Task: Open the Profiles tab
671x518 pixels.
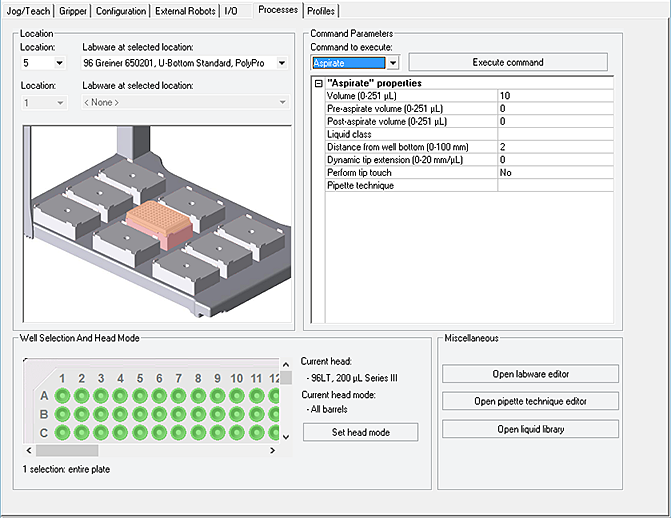Action: point(321,11)
